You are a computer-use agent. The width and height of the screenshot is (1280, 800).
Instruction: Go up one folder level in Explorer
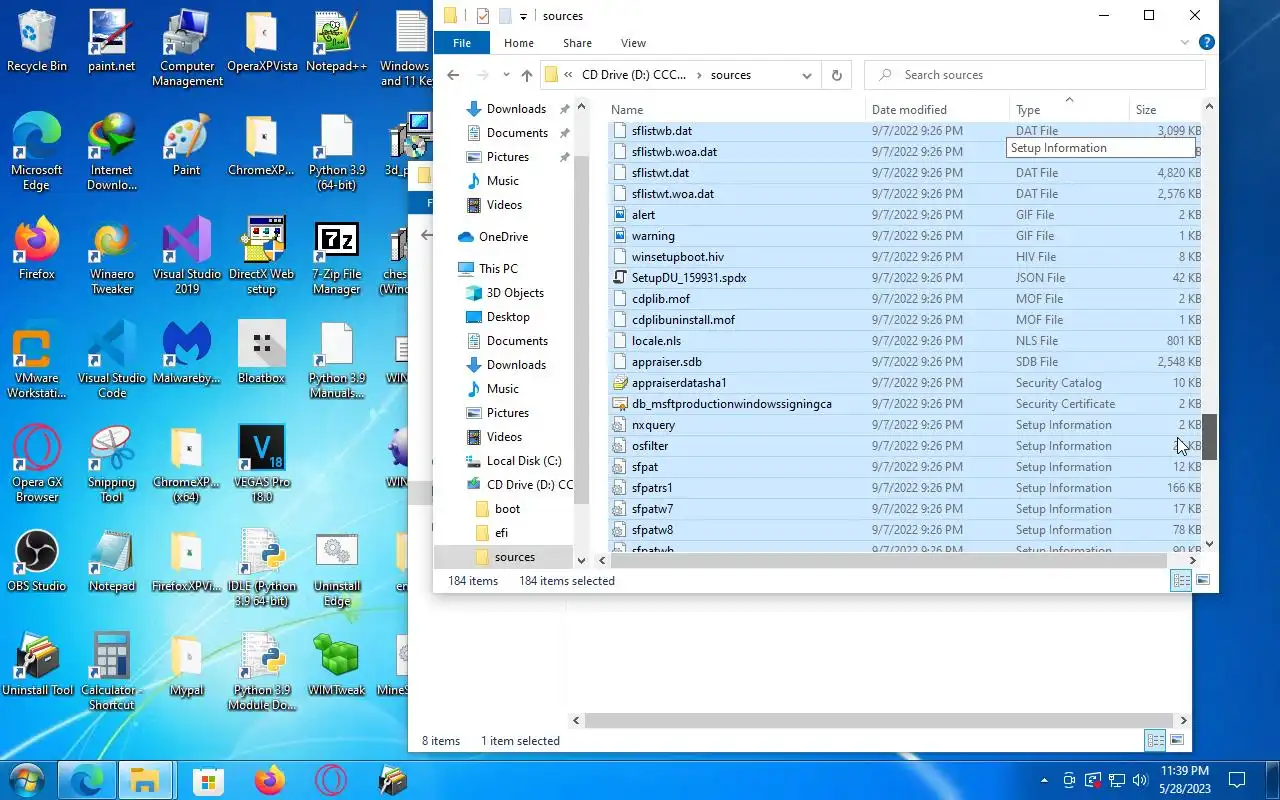click(527, 75)
